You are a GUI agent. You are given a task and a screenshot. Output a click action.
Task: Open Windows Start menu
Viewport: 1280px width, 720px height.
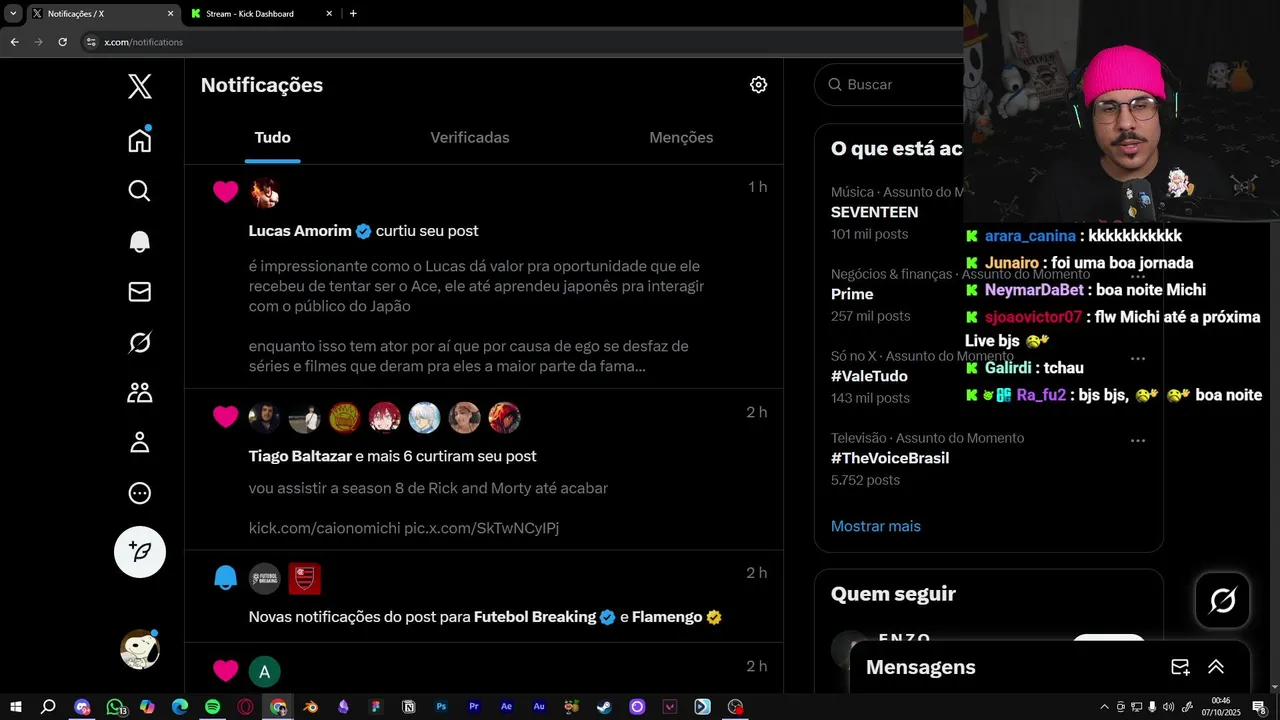(x=15, y=707)
